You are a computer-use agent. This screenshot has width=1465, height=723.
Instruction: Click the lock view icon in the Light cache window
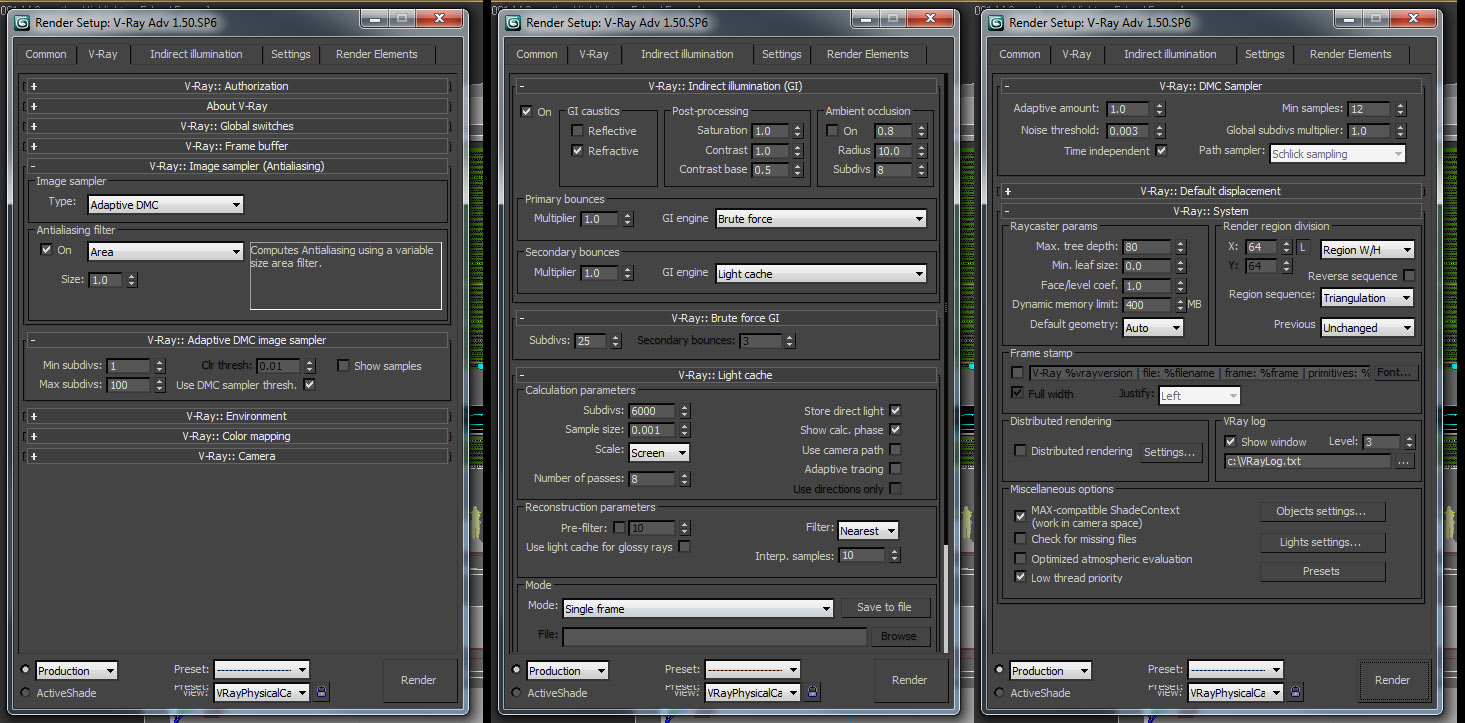tap(813, 691)
